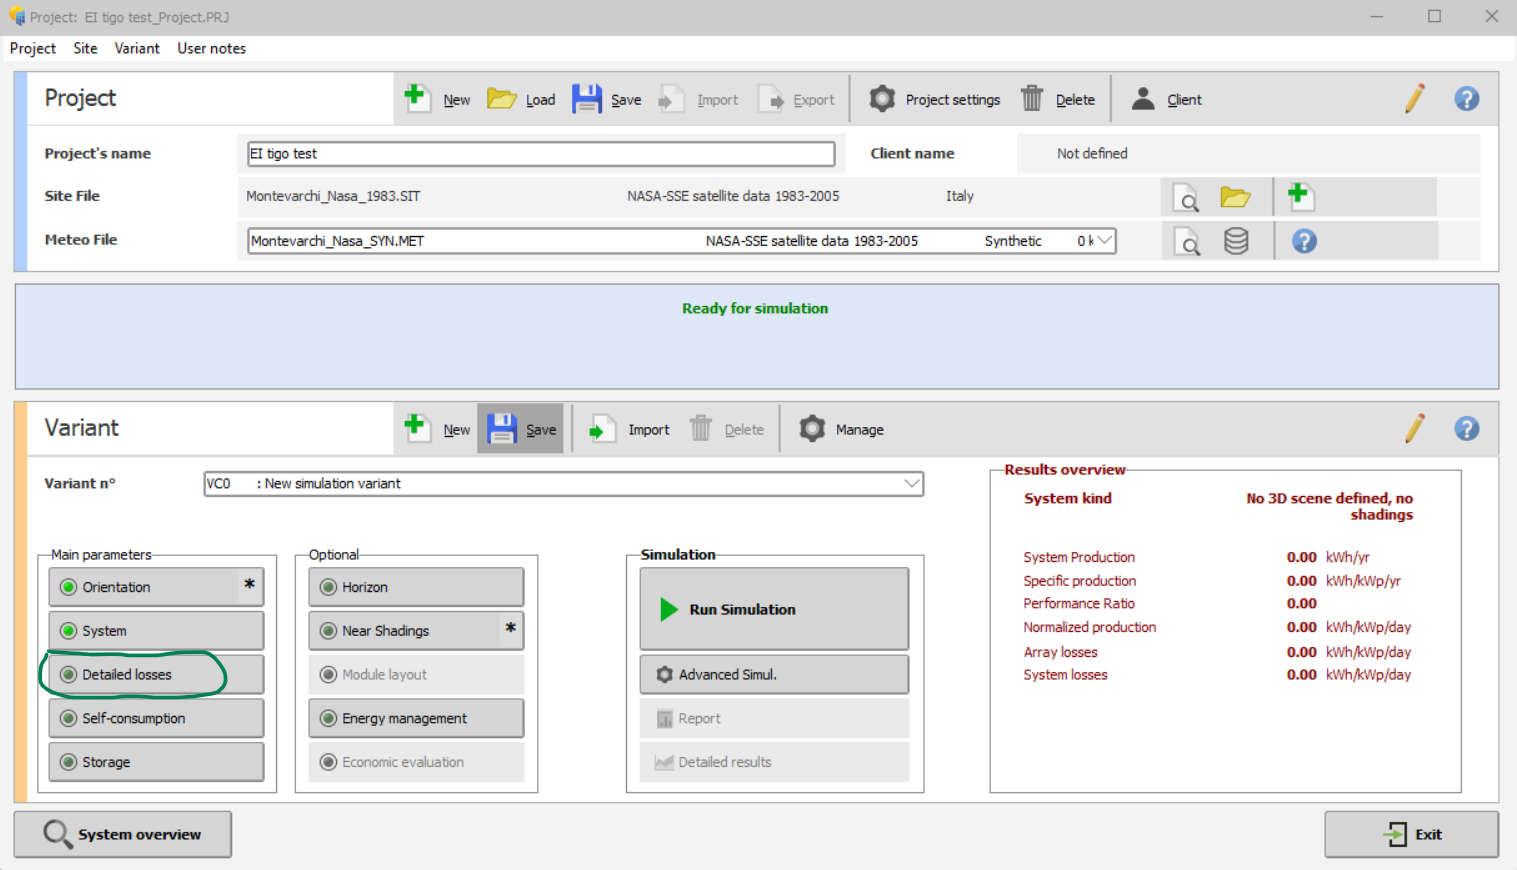
Task: Open Project settings gear icon
Action: [x=882, y=98]
